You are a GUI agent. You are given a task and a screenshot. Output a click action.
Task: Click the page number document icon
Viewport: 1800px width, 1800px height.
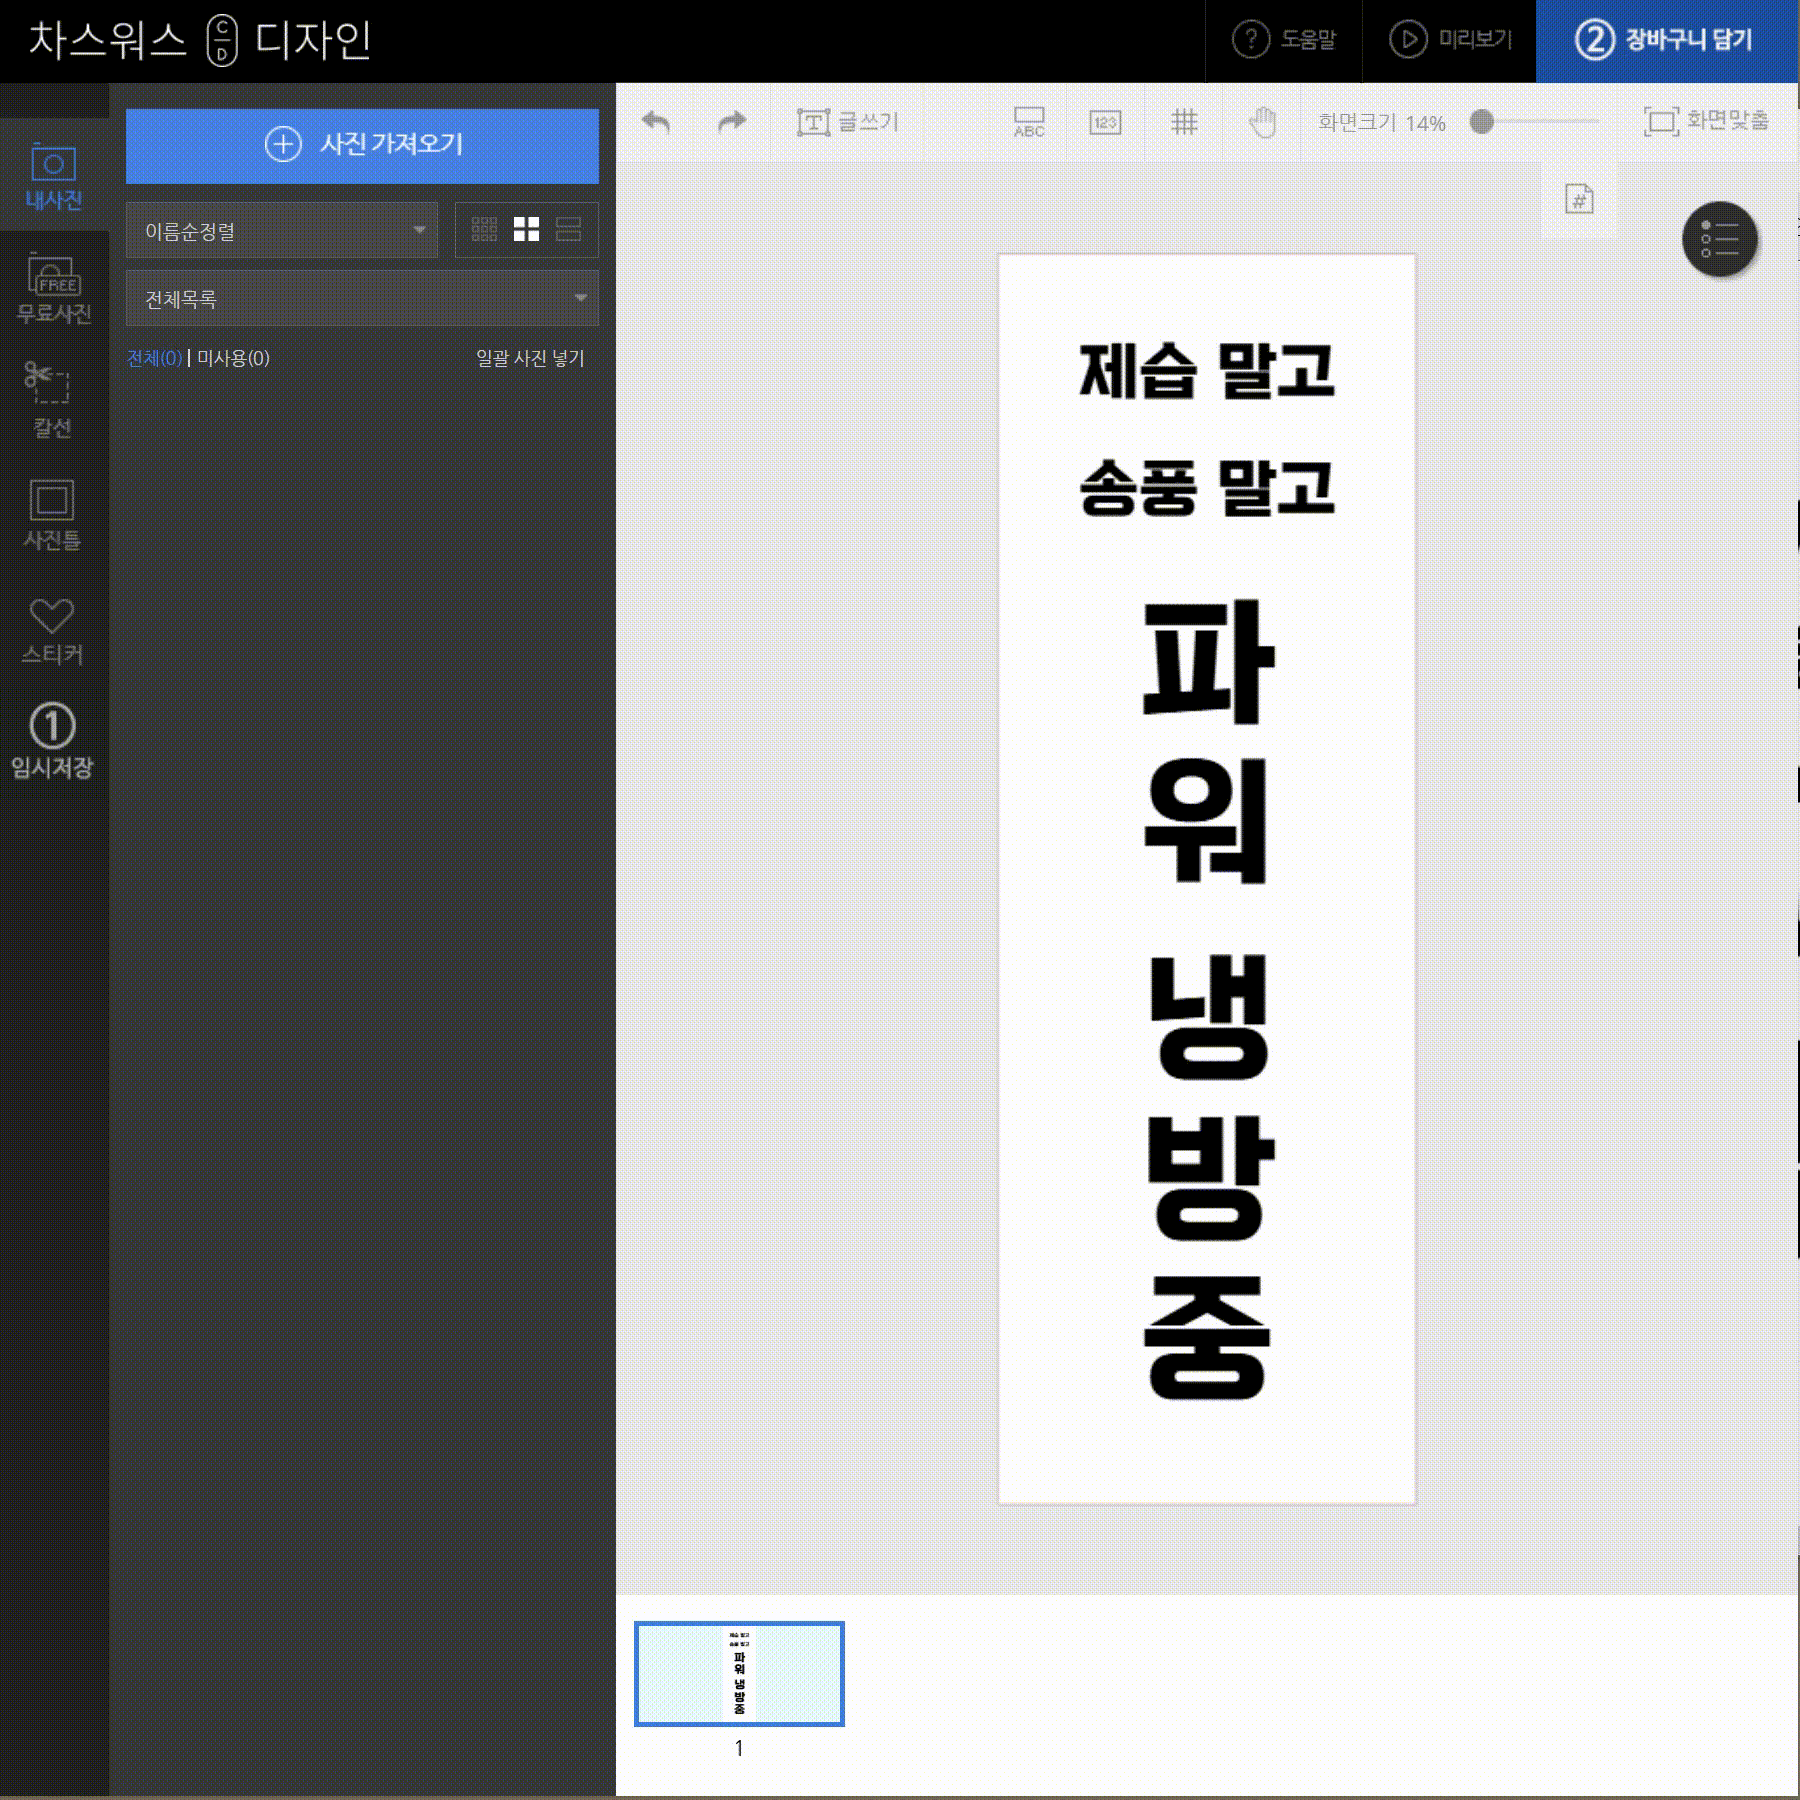click(x=1579, y=200)
